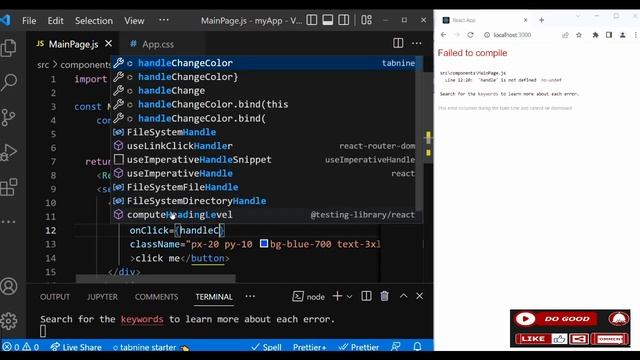Select the computeHeadingLevel suggestion

(x=264, y=215)
